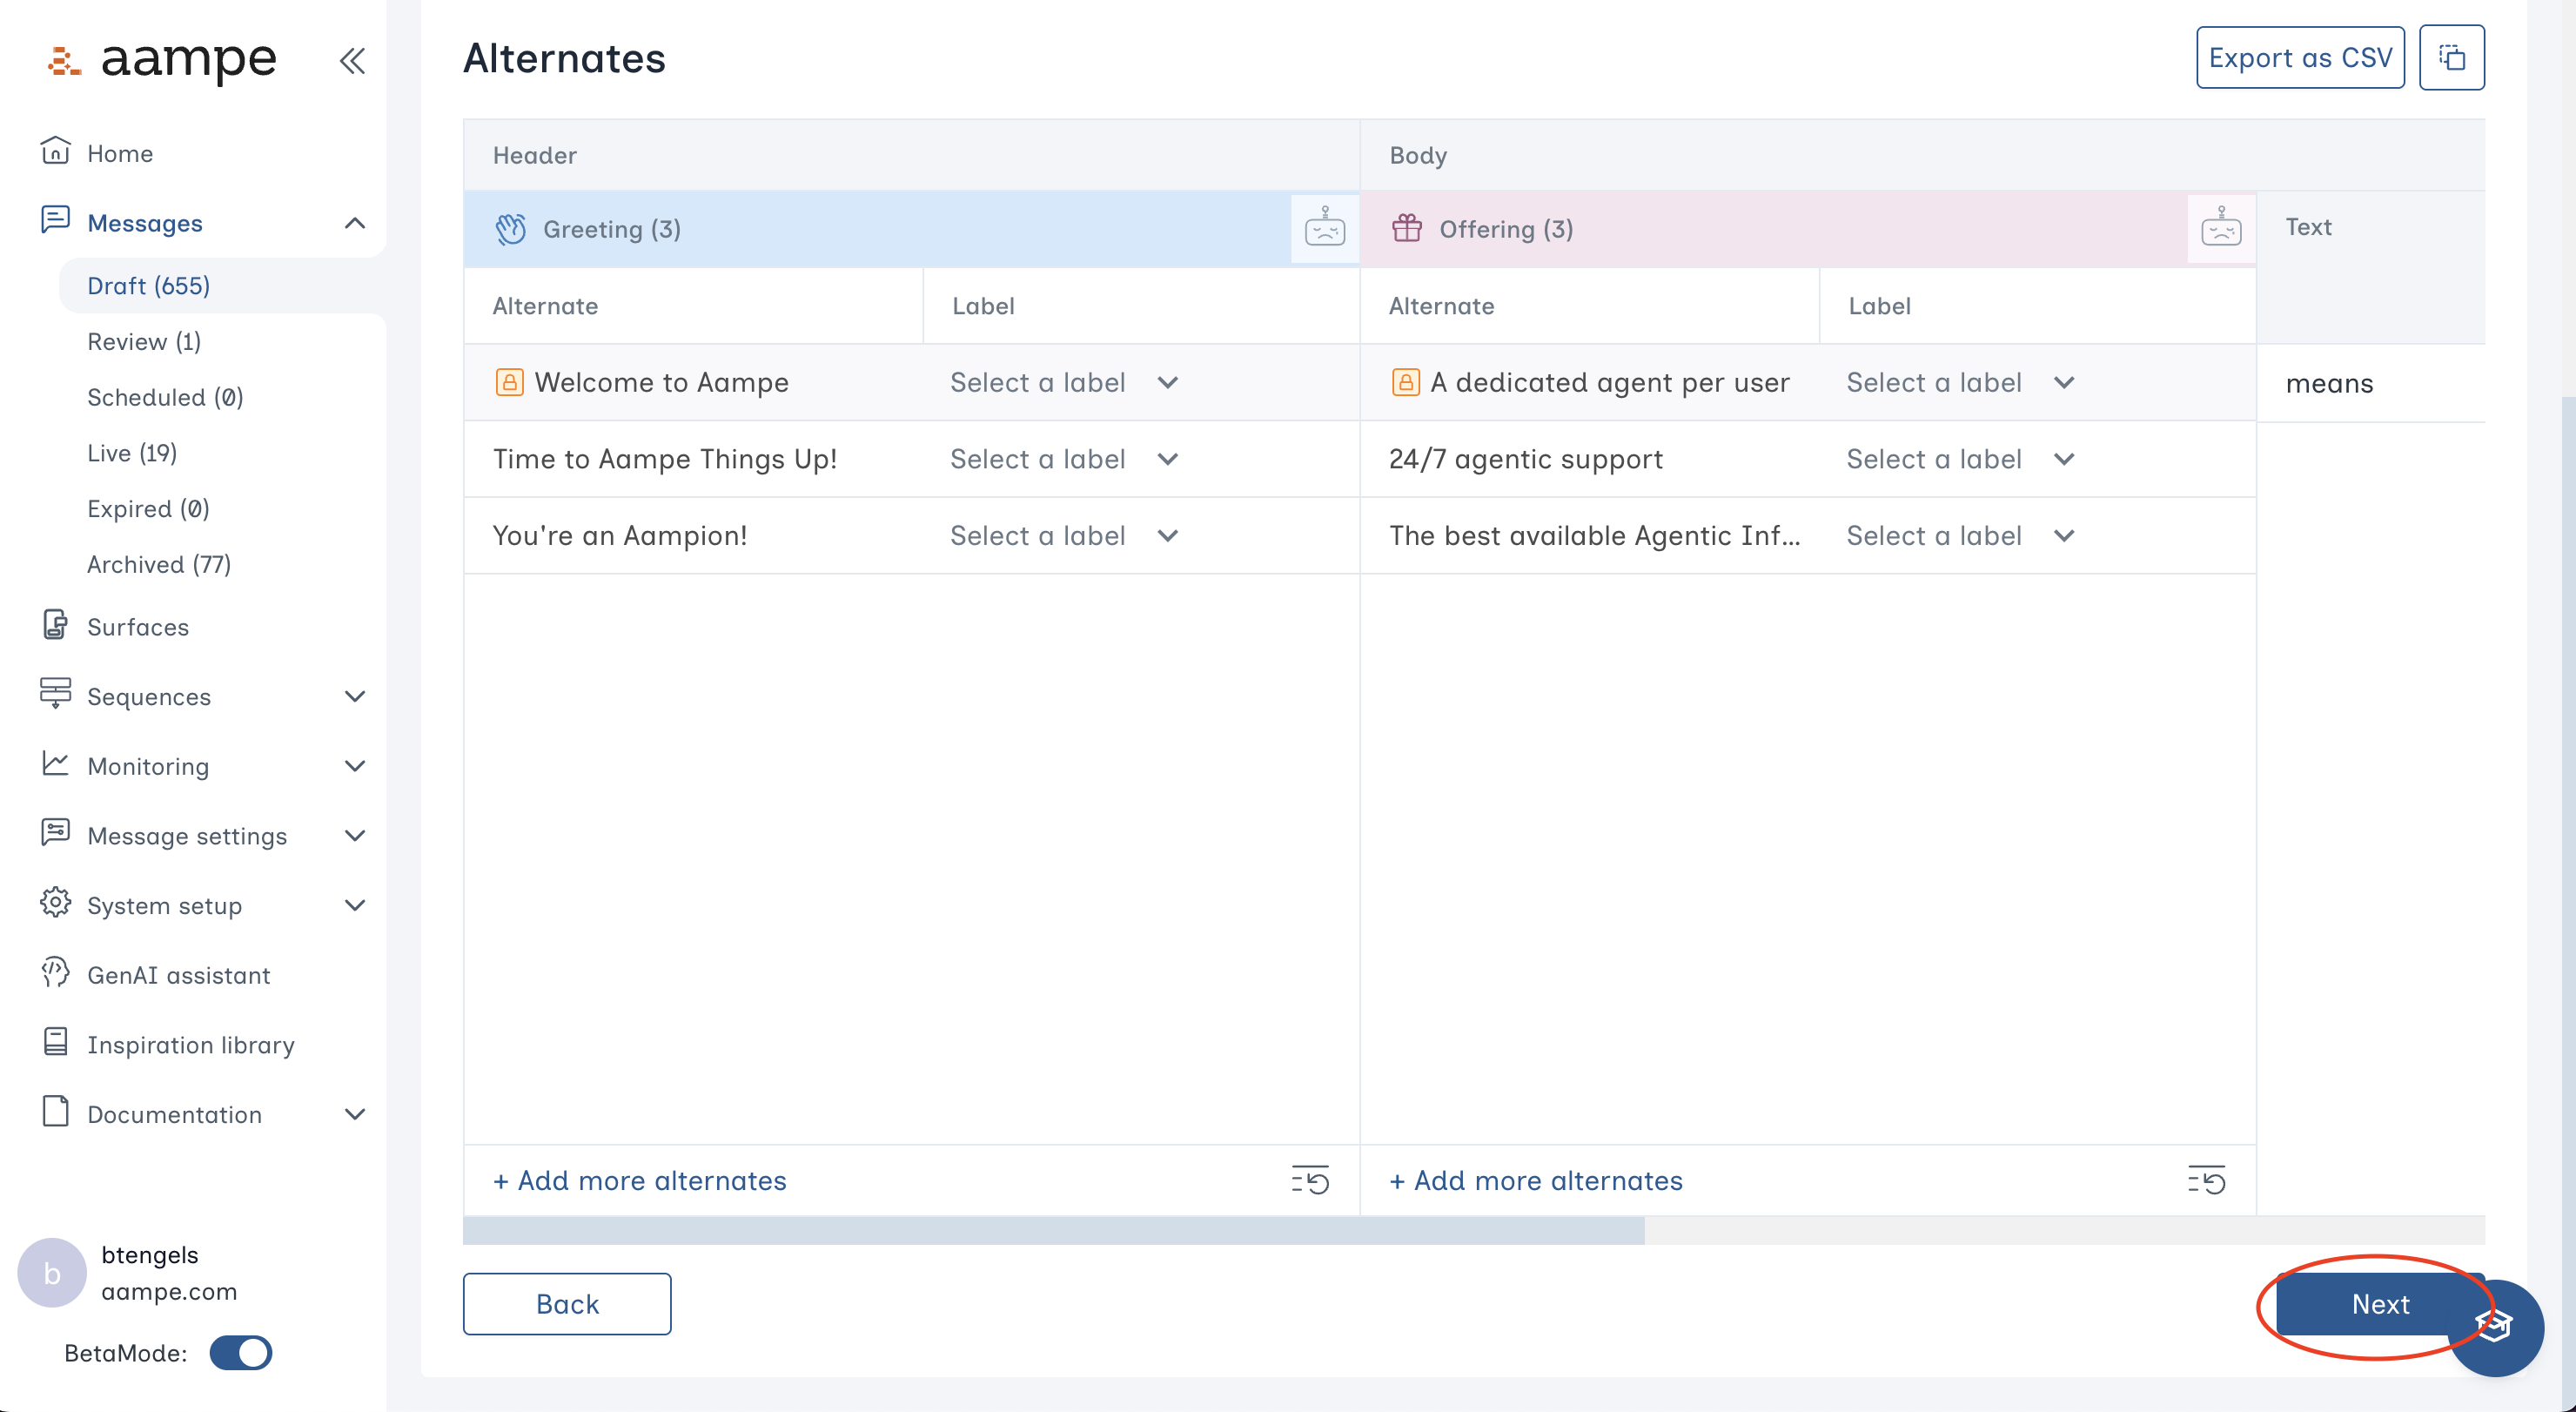This screenshot has width=2576, height=1412.
Task: Toggle the BetaMode switch off
Action: click(241, 1353)
